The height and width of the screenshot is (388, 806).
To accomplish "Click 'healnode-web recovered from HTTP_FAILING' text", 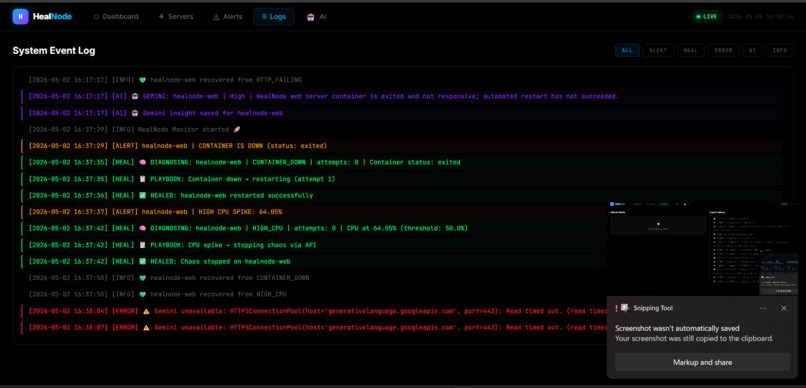I will point(226,80).
